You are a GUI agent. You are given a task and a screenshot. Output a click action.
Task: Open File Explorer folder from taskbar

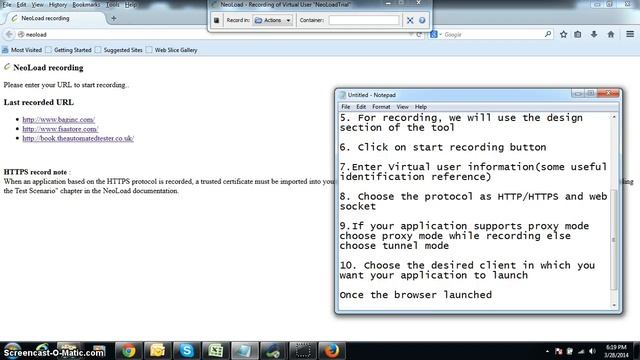click(x=157, y=351)
